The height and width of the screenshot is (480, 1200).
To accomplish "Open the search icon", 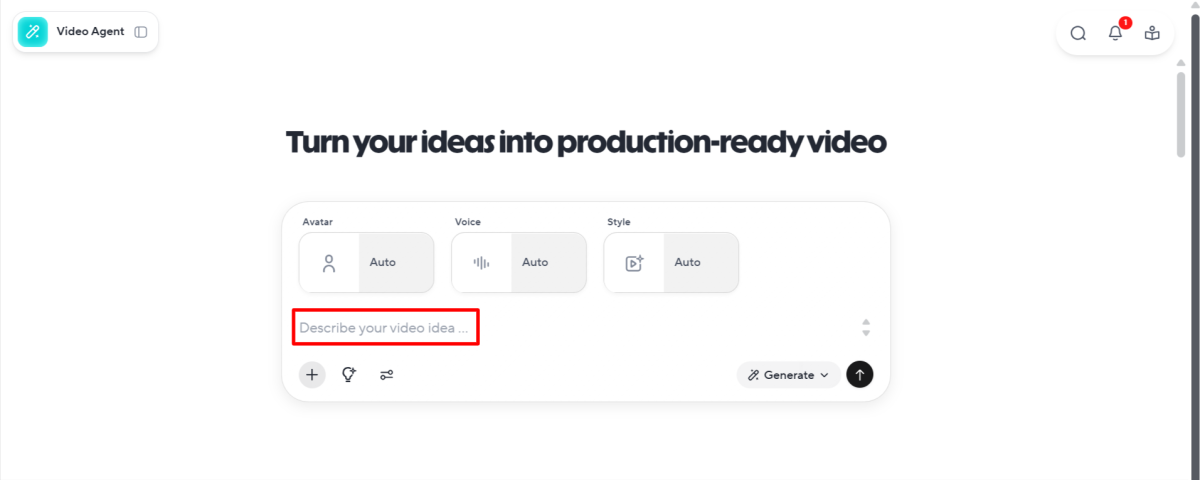I will 1078,33.
